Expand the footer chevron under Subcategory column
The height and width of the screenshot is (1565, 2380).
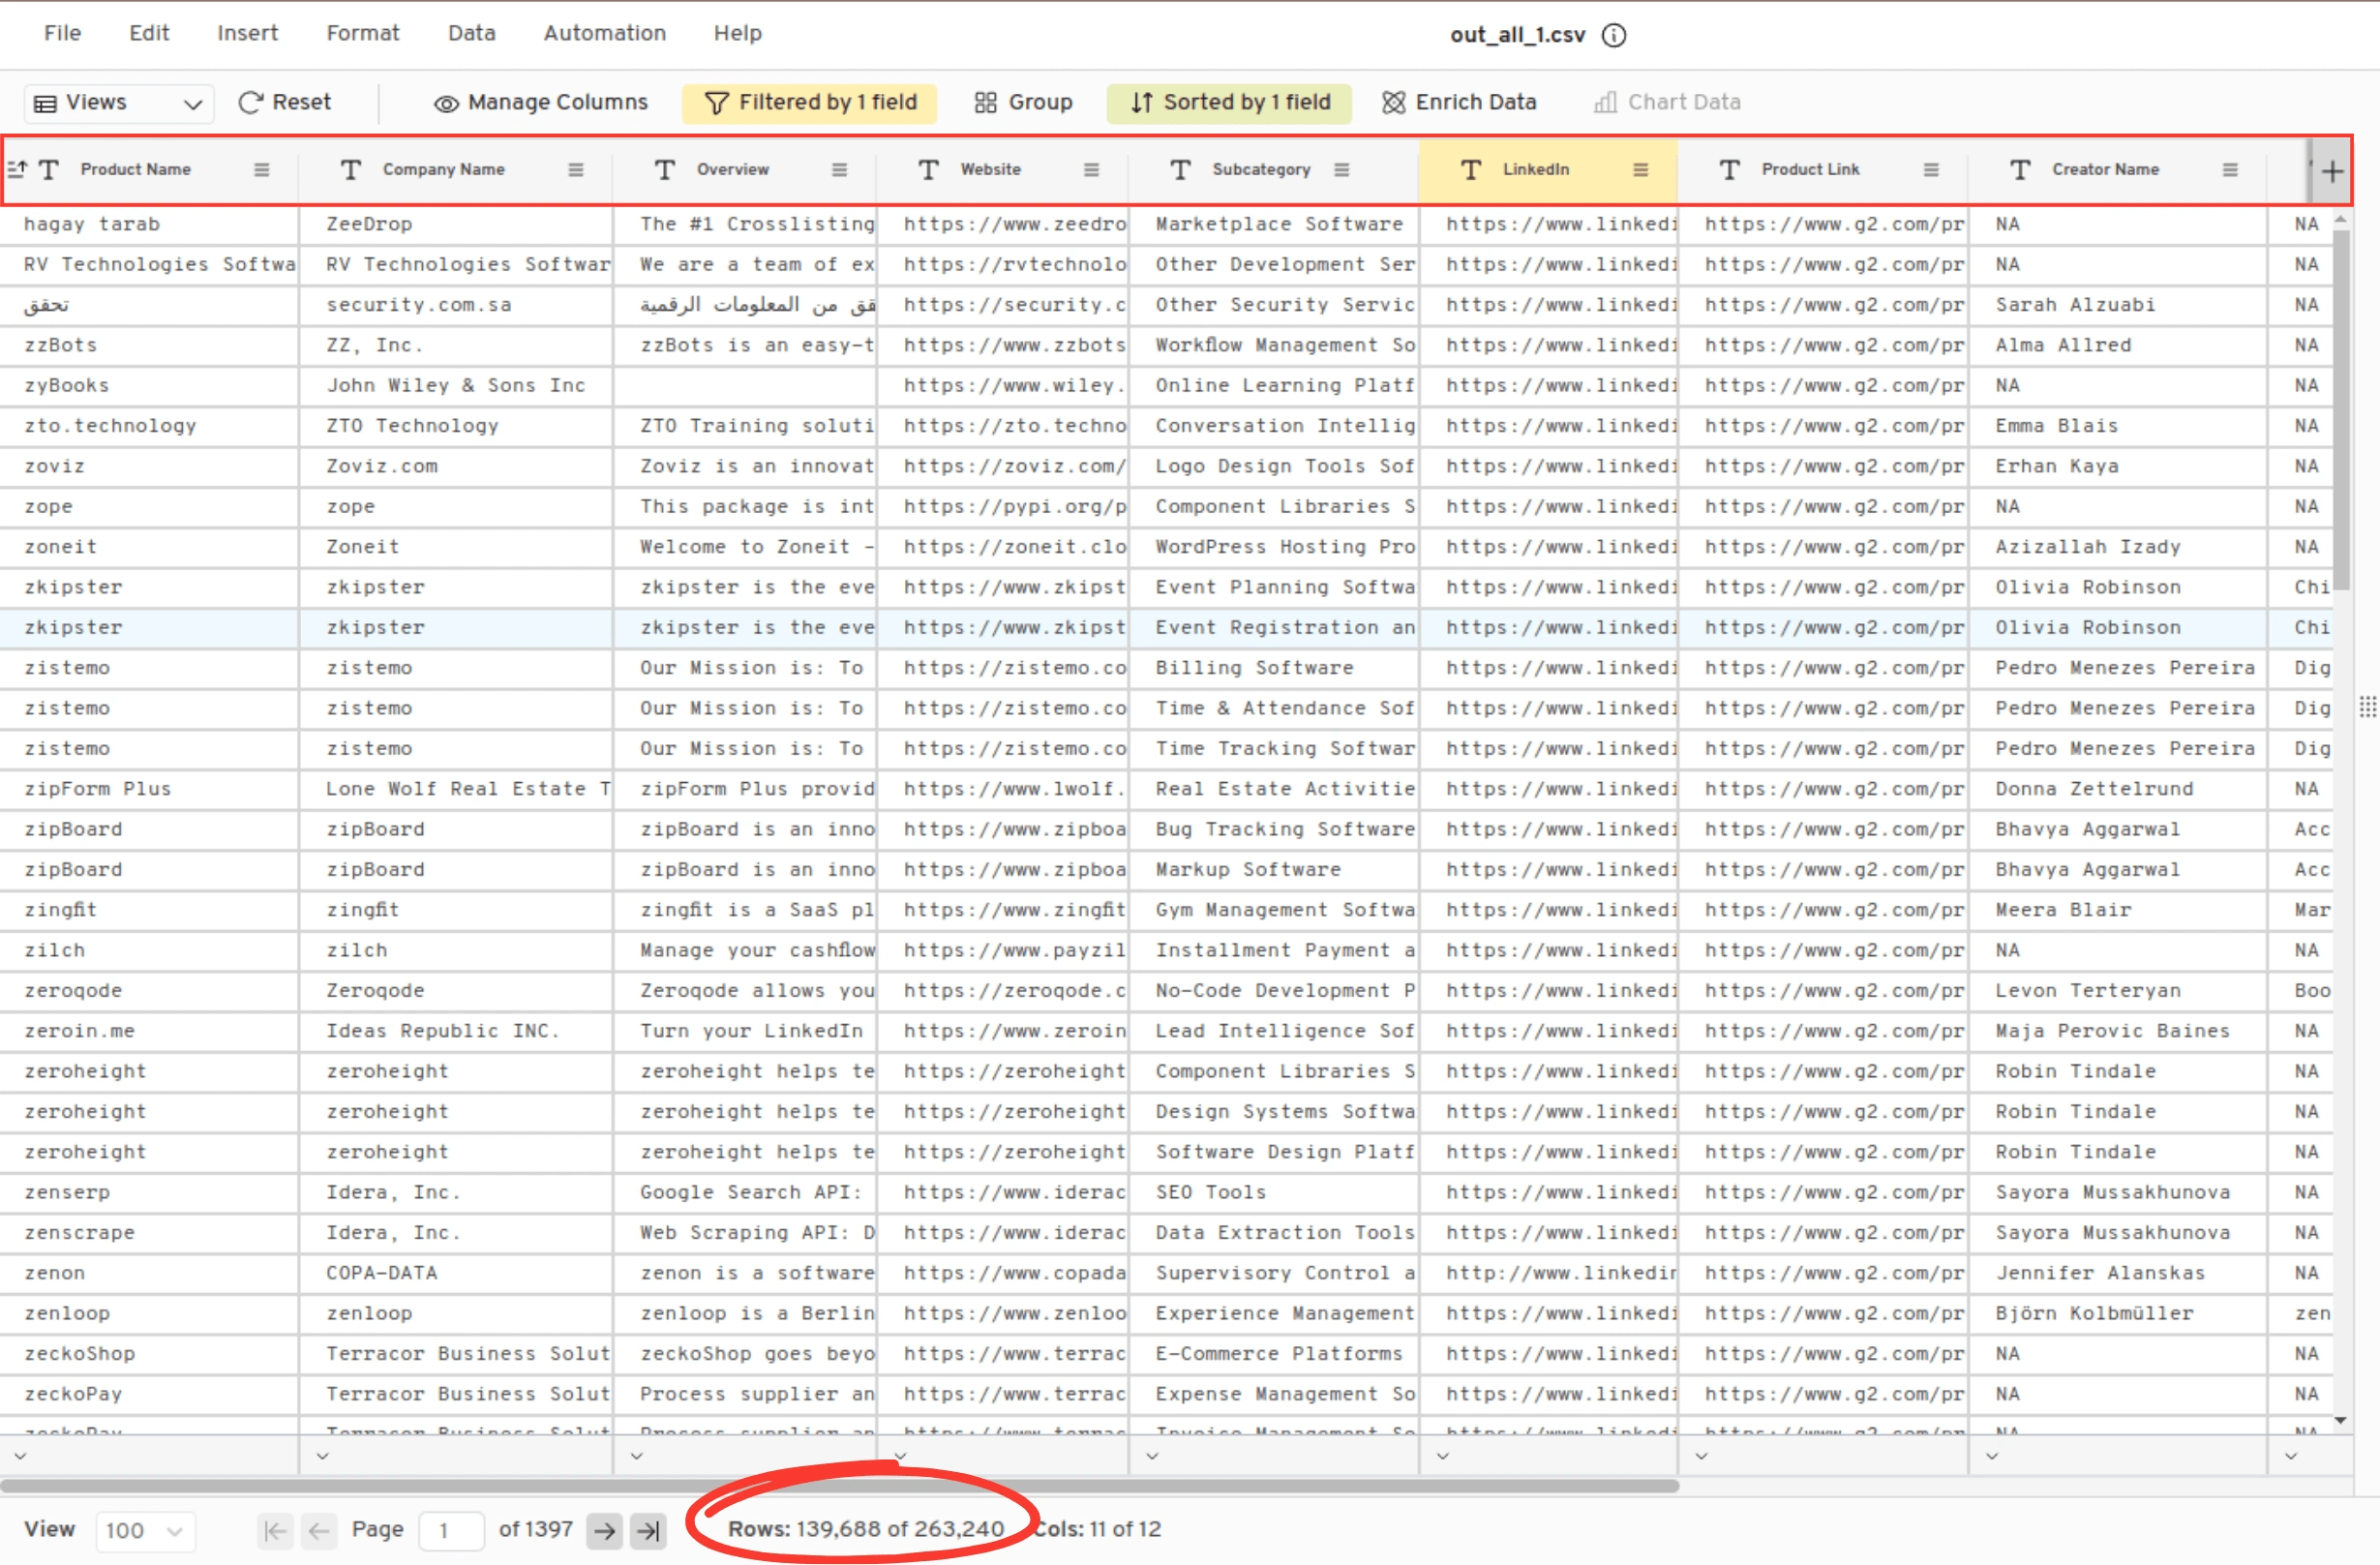coord(1151,1456)
